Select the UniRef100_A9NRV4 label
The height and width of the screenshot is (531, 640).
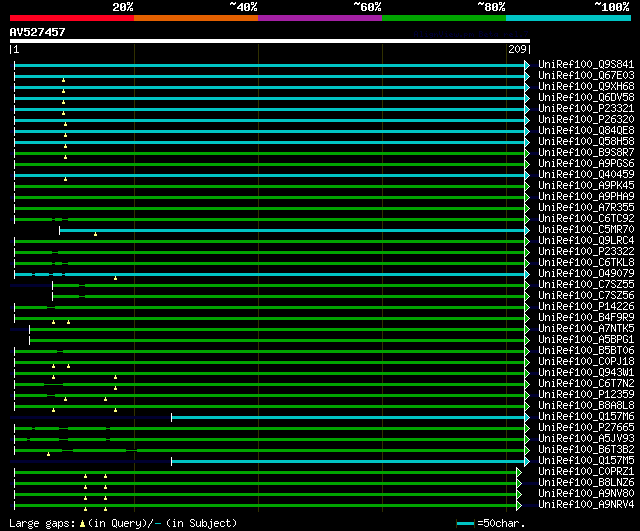586,505
